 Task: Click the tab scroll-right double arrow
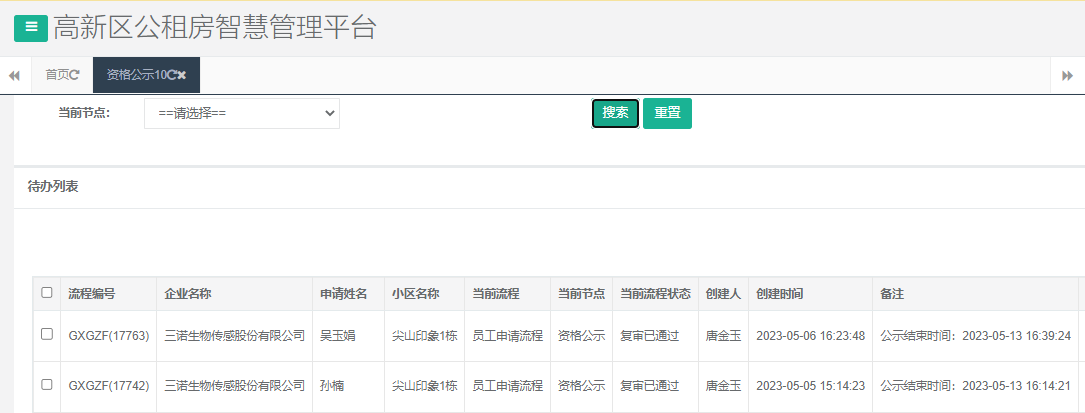pos(1067,75)
